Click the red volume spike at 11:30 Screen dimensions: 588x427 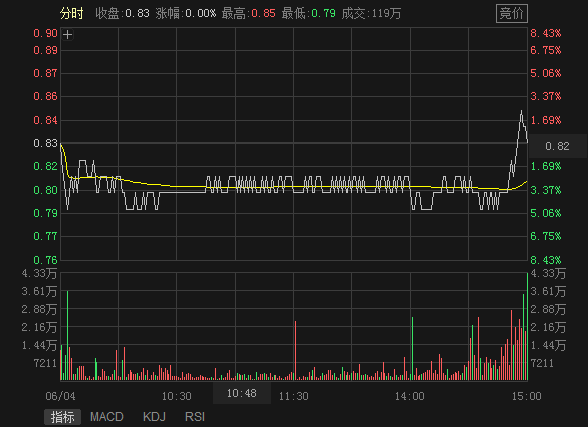click(296, 351)
